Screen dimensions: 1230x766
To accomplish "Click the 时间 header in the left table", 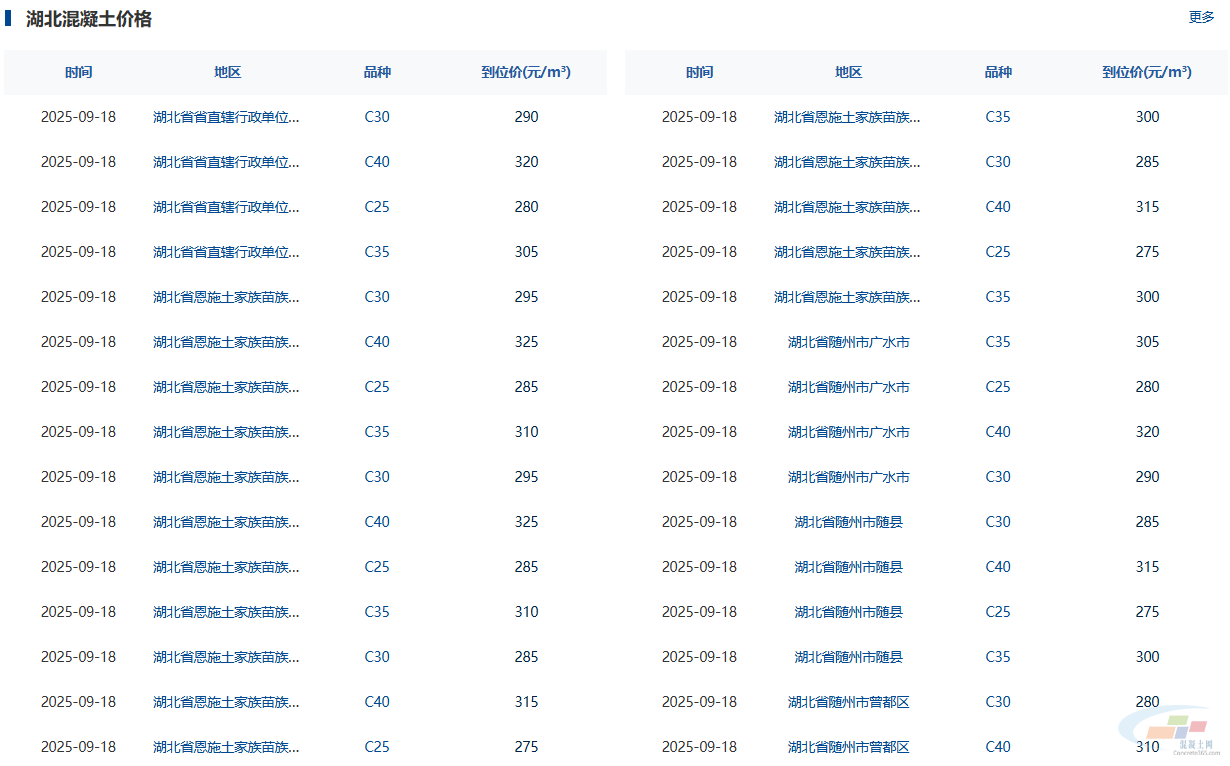I will pyautogui.click(x=78, y=72).
